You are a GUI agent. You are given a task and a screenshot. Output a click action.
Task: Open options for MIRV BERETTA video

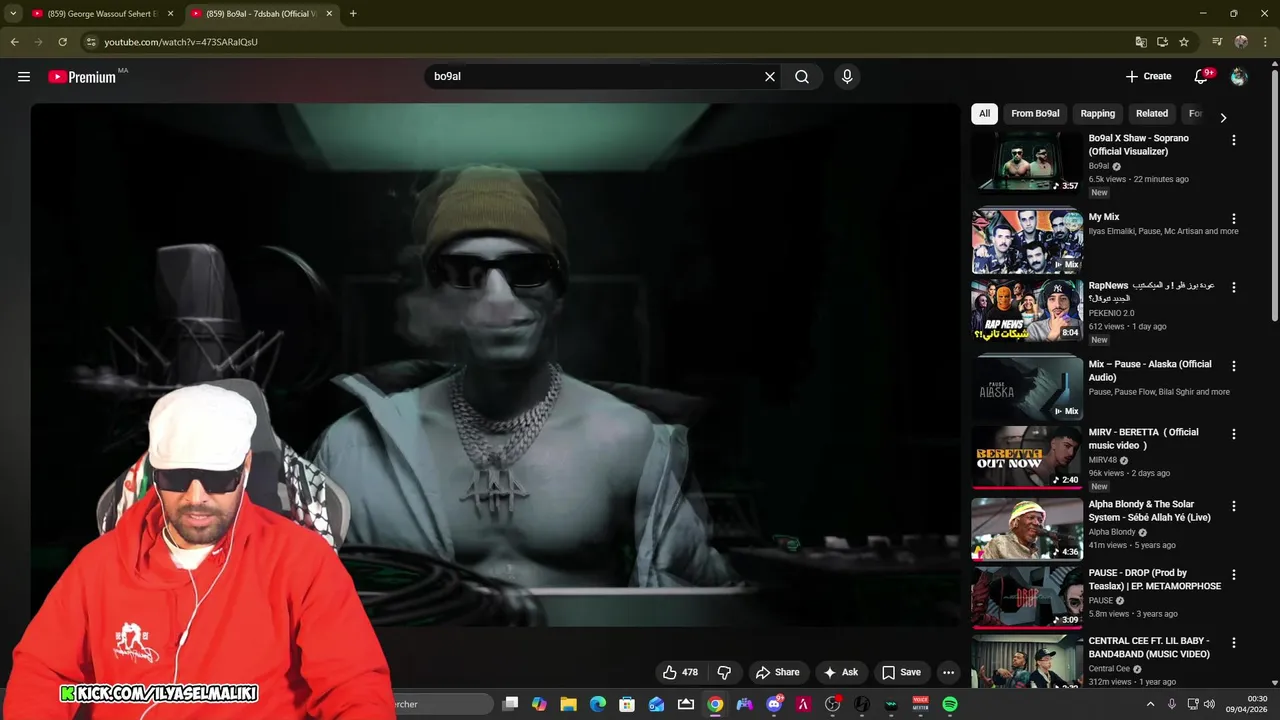[x=1233, y=434]
